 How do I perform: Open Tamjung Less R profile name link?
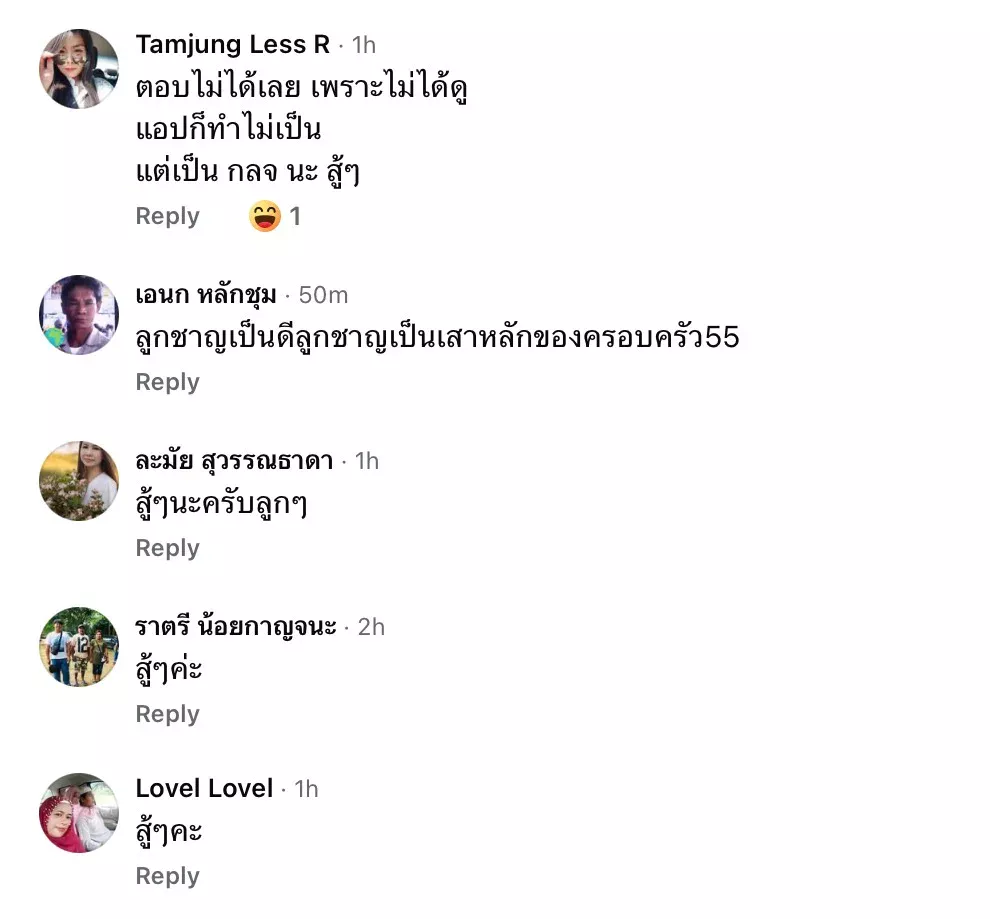tap(232, 44)
